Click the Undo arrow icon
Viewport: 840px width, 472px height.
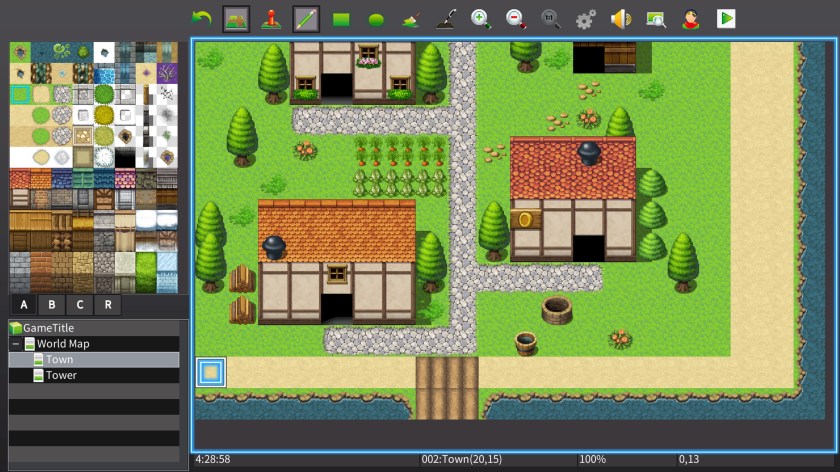(202, 18)
